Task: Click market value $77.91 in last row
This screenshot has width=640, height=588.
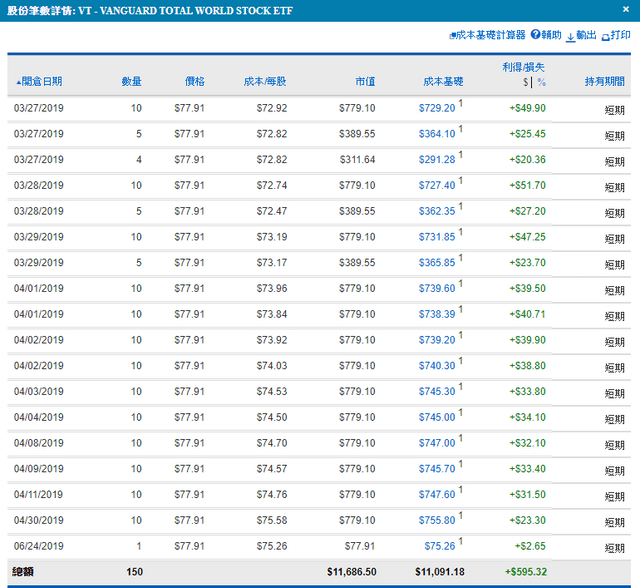Action: pos(360,546)
